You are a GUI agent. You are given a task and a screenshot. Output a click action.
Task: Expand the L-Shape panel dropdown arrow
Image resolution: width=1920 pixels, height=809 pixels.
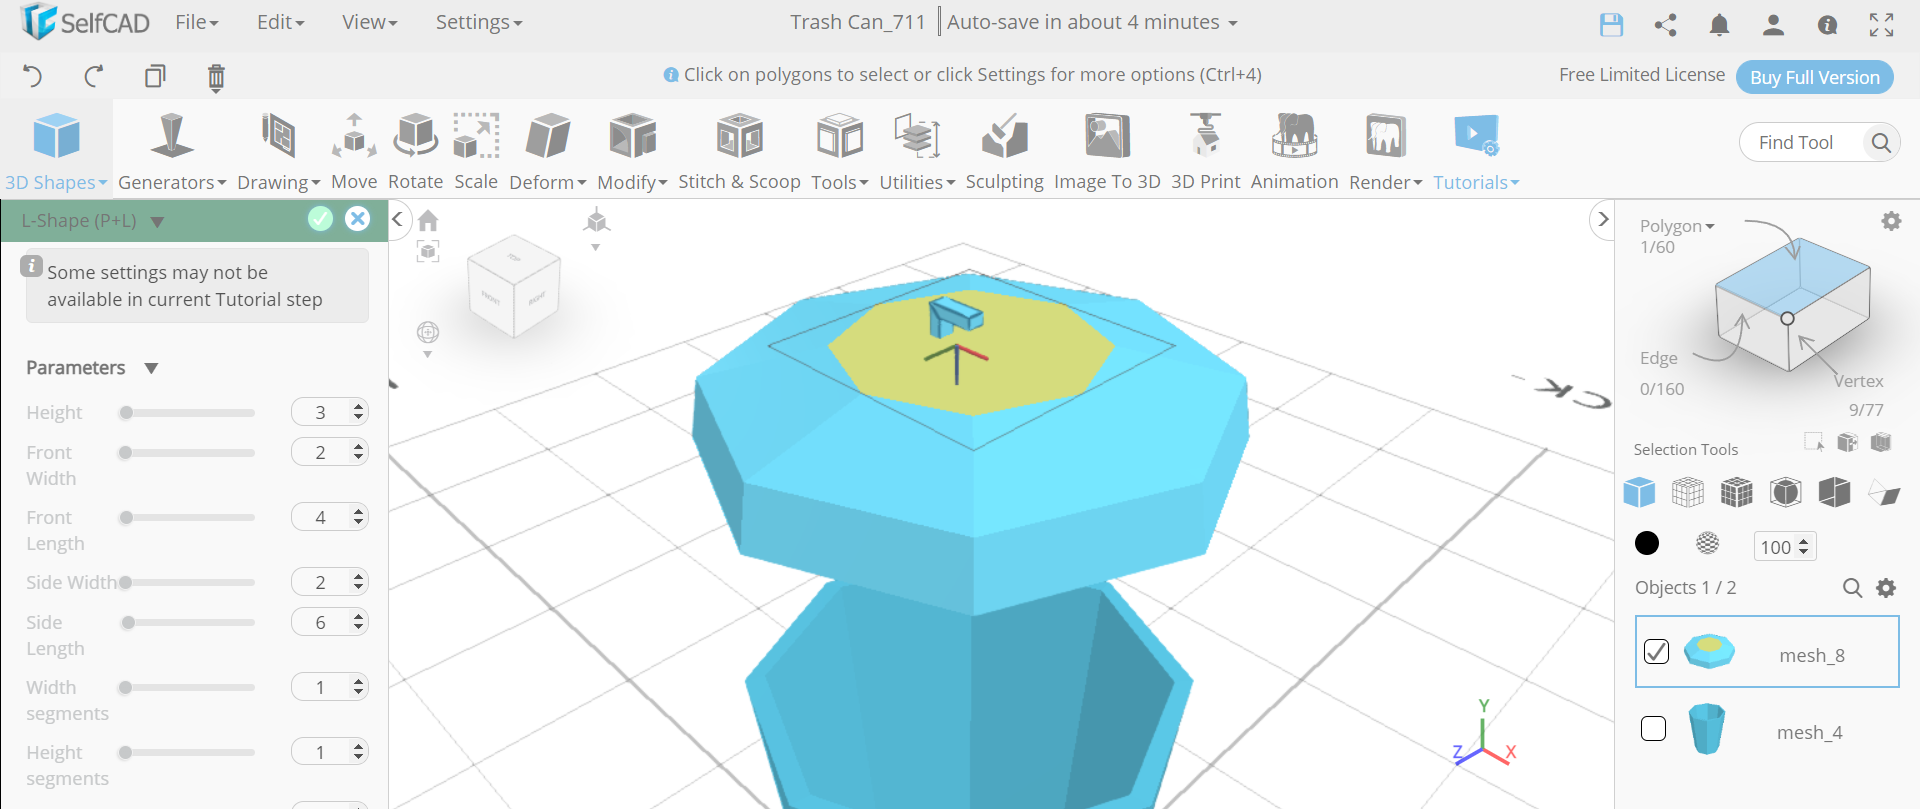[157, 222]
